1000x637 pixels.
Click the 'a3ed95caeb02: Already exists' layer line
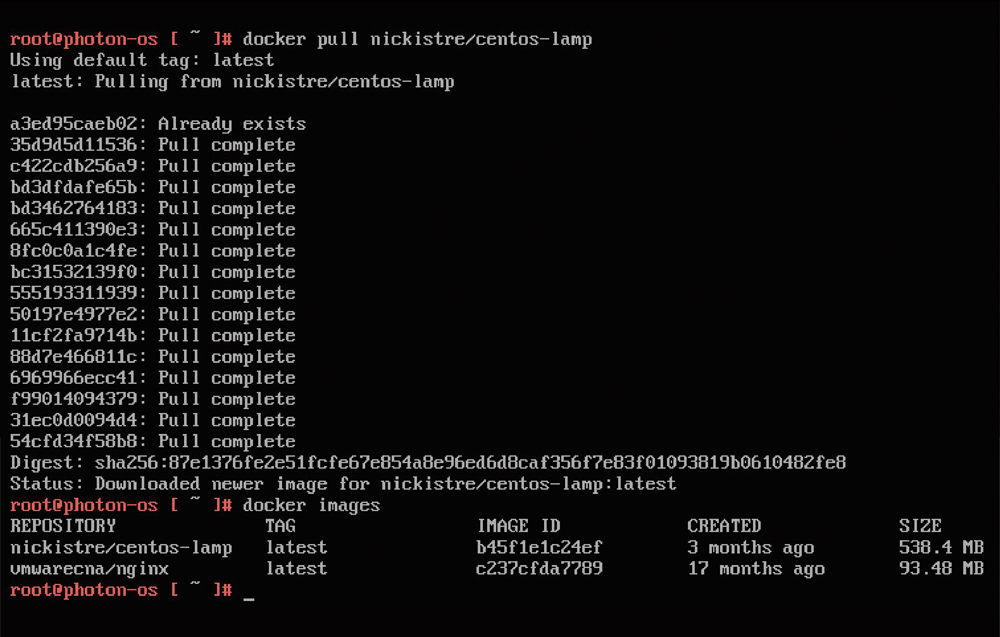[158, 124]
